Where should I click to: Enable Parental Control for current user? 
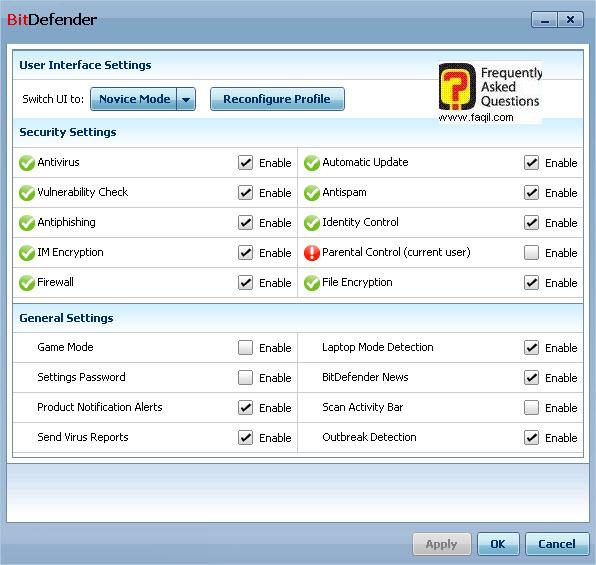531,252
